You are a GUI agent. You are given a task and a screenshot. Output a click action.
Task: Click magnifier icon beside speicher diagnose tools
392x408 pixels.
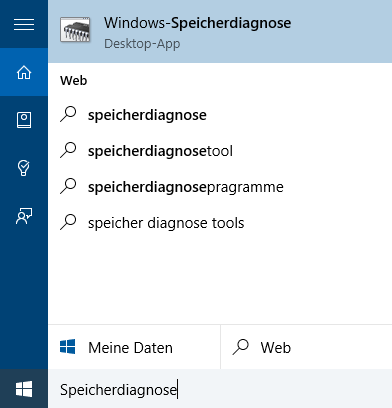pos(68,222)
